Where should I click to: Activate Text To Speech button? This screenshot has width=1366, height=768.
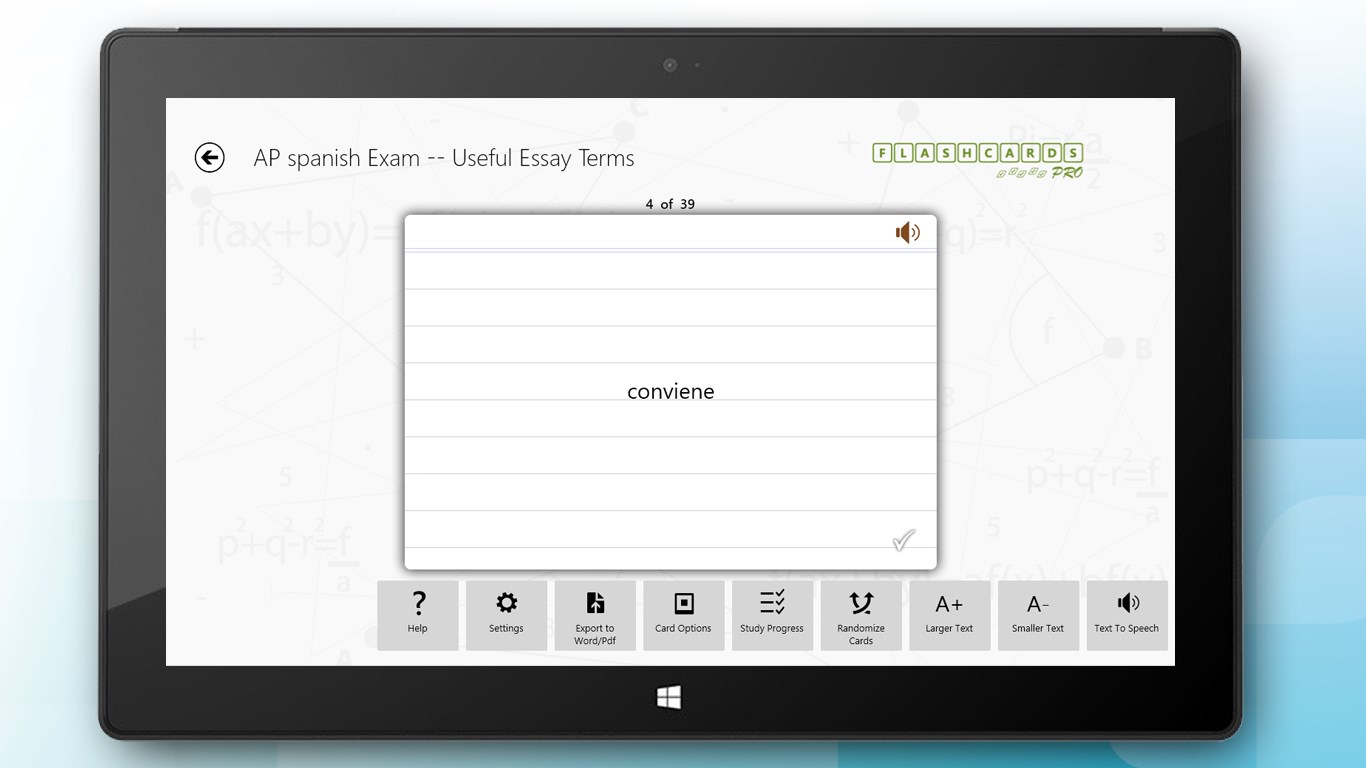[x=1127, y=615]
